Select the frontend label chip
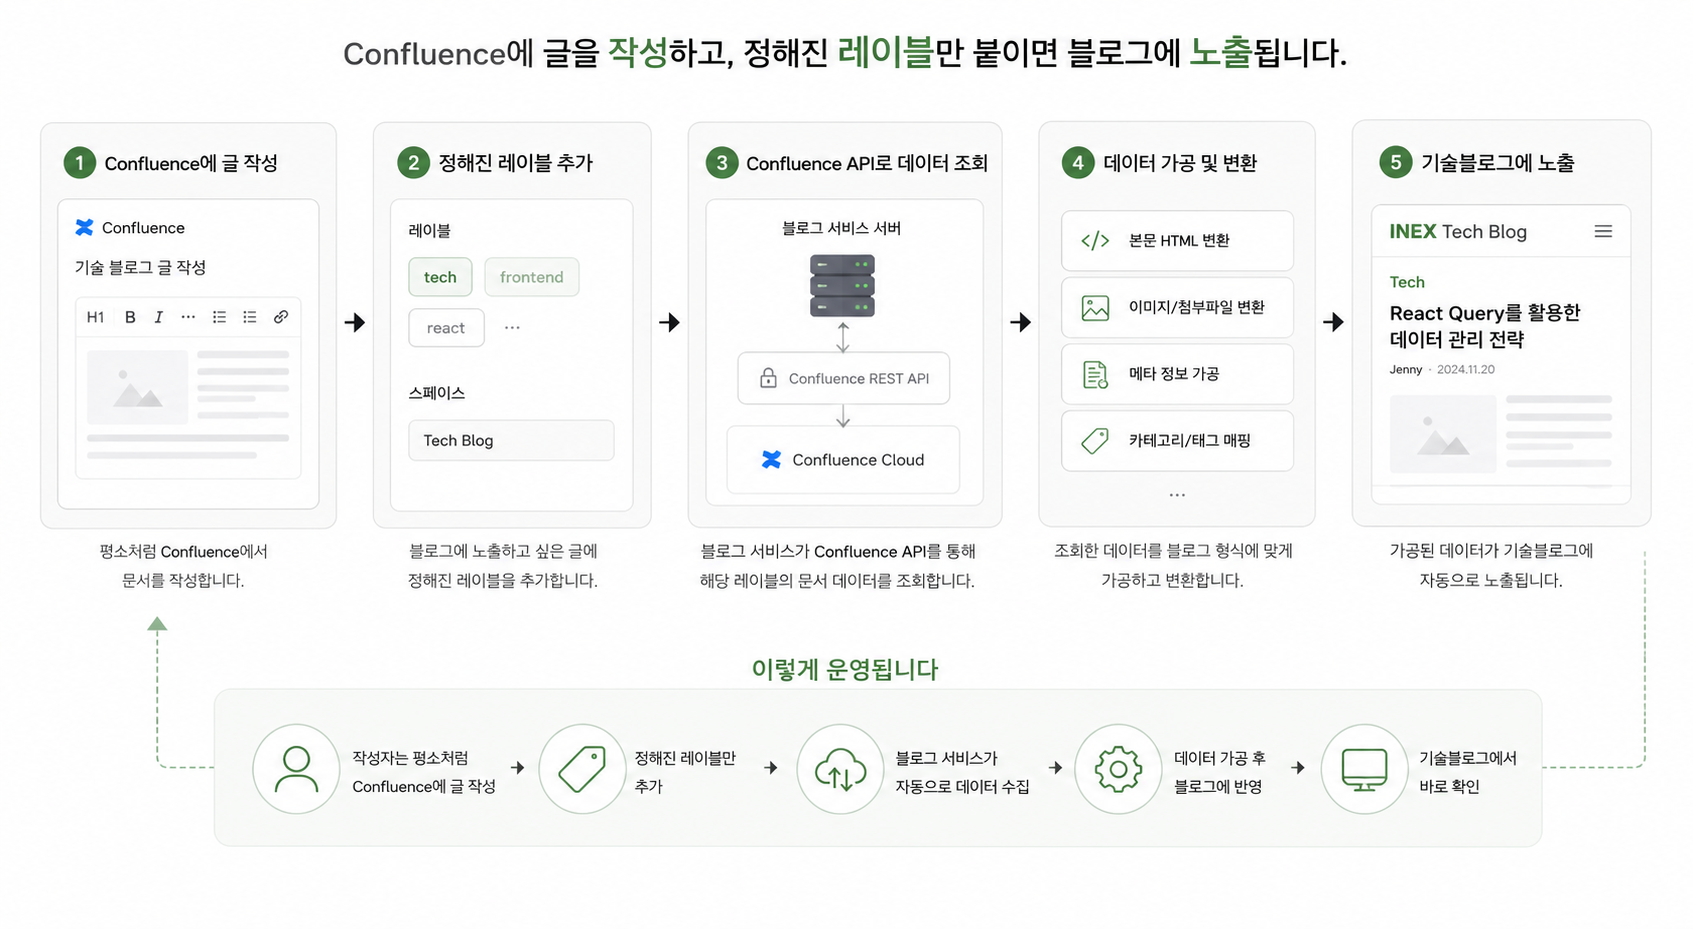Image resolution: width=1693 pixels, height=929 pixels. (x=532, y=277)
